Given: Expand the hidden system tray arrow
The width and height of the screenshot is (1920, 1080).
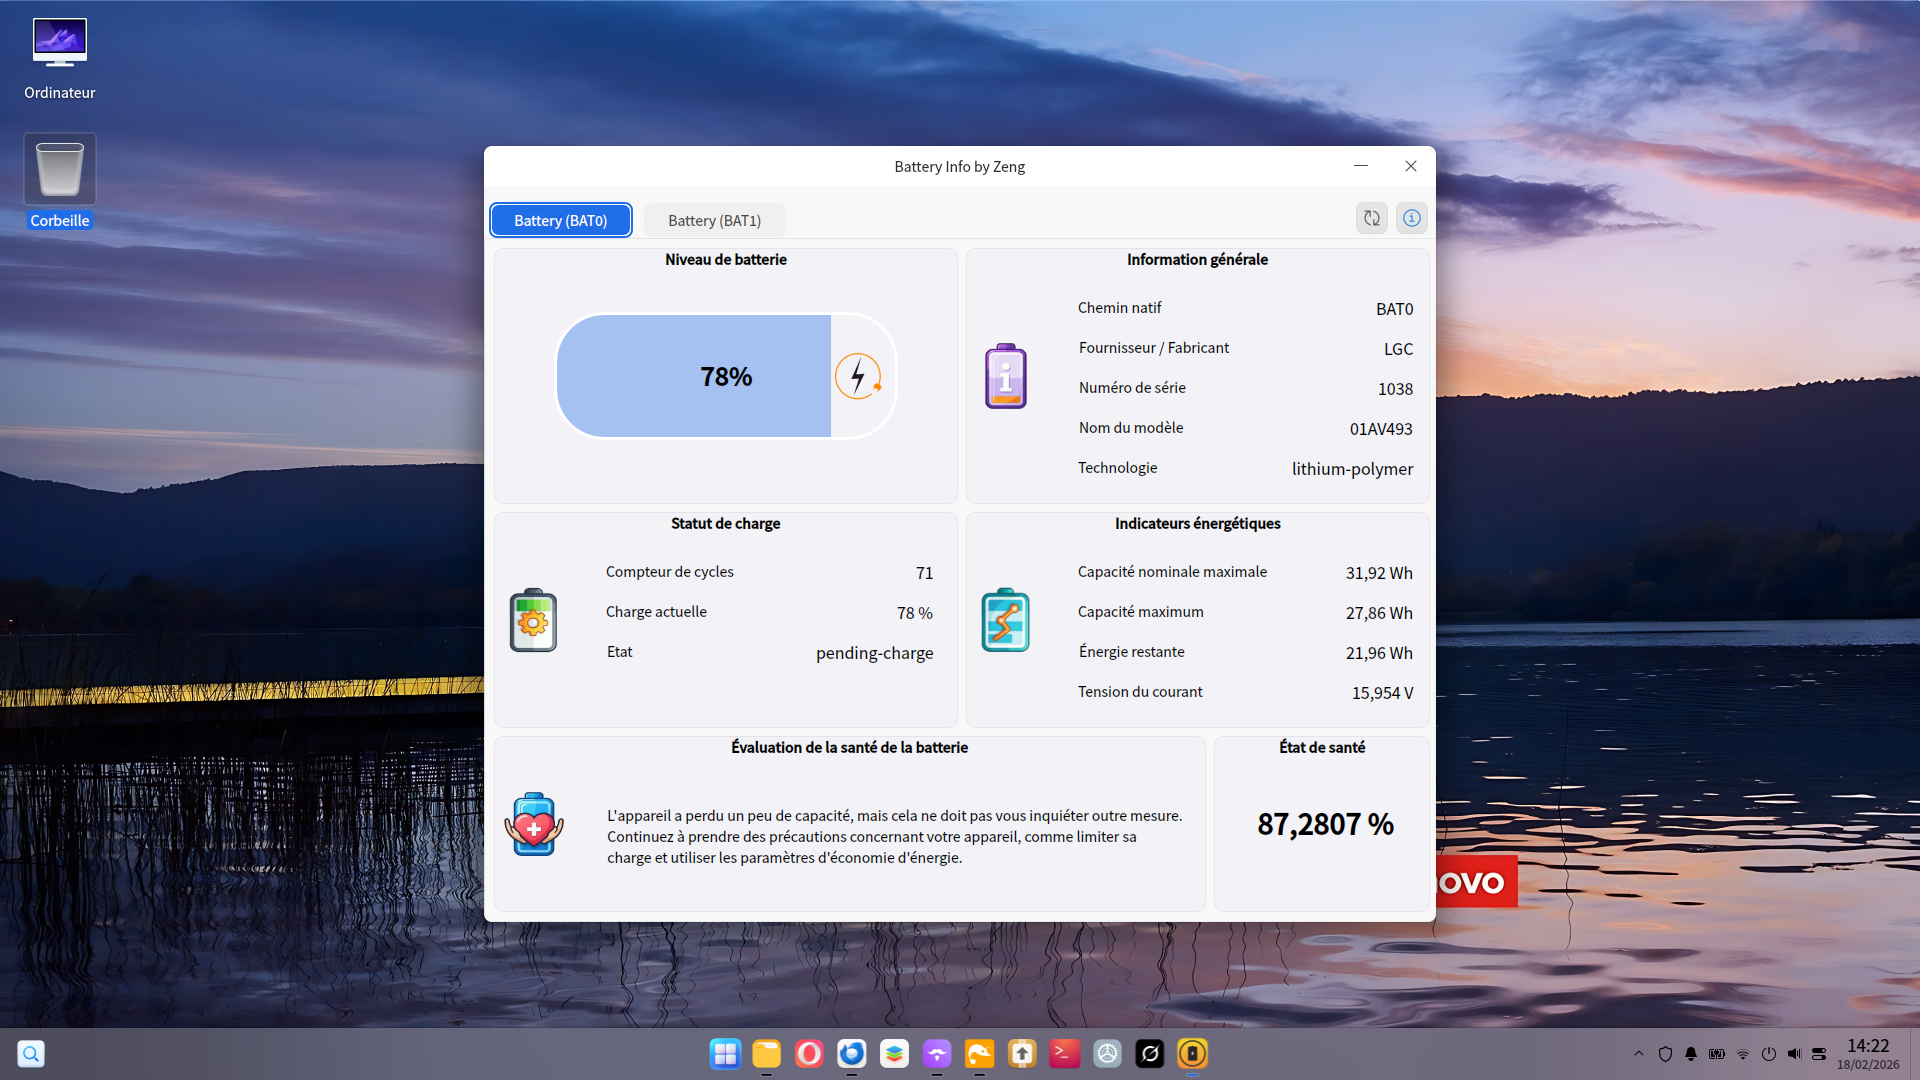Looking at the screenshot, I should click(1638, 1053).
